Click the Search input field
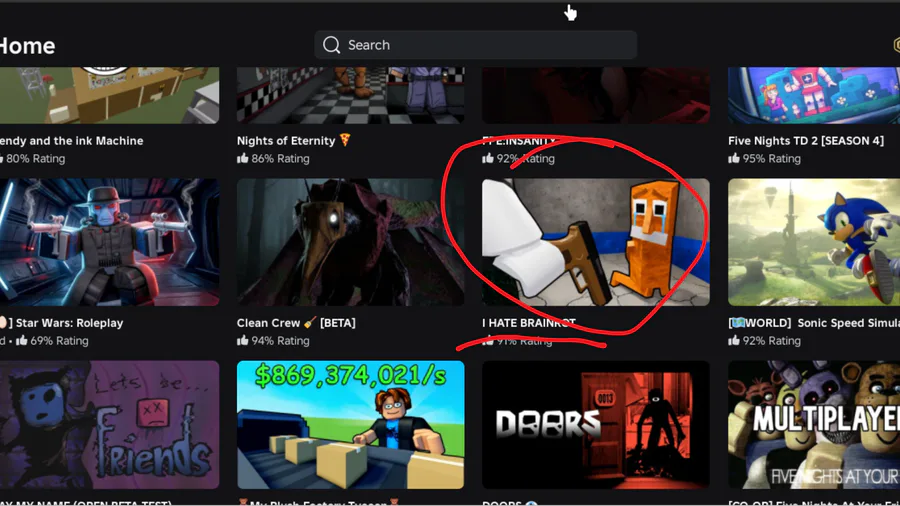900x506 pixels. point(475,45)
